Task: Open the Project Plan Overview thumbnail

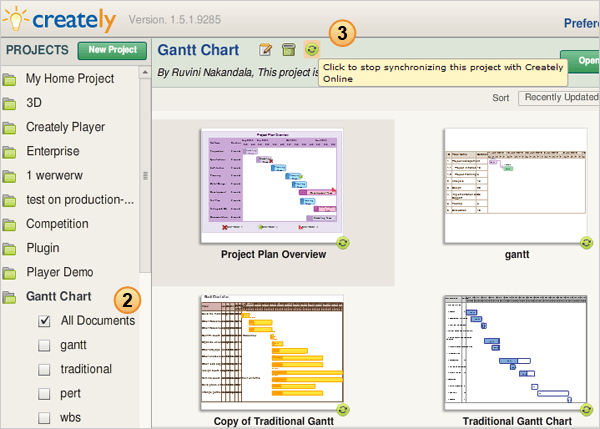Action: [x=272, y=186]
